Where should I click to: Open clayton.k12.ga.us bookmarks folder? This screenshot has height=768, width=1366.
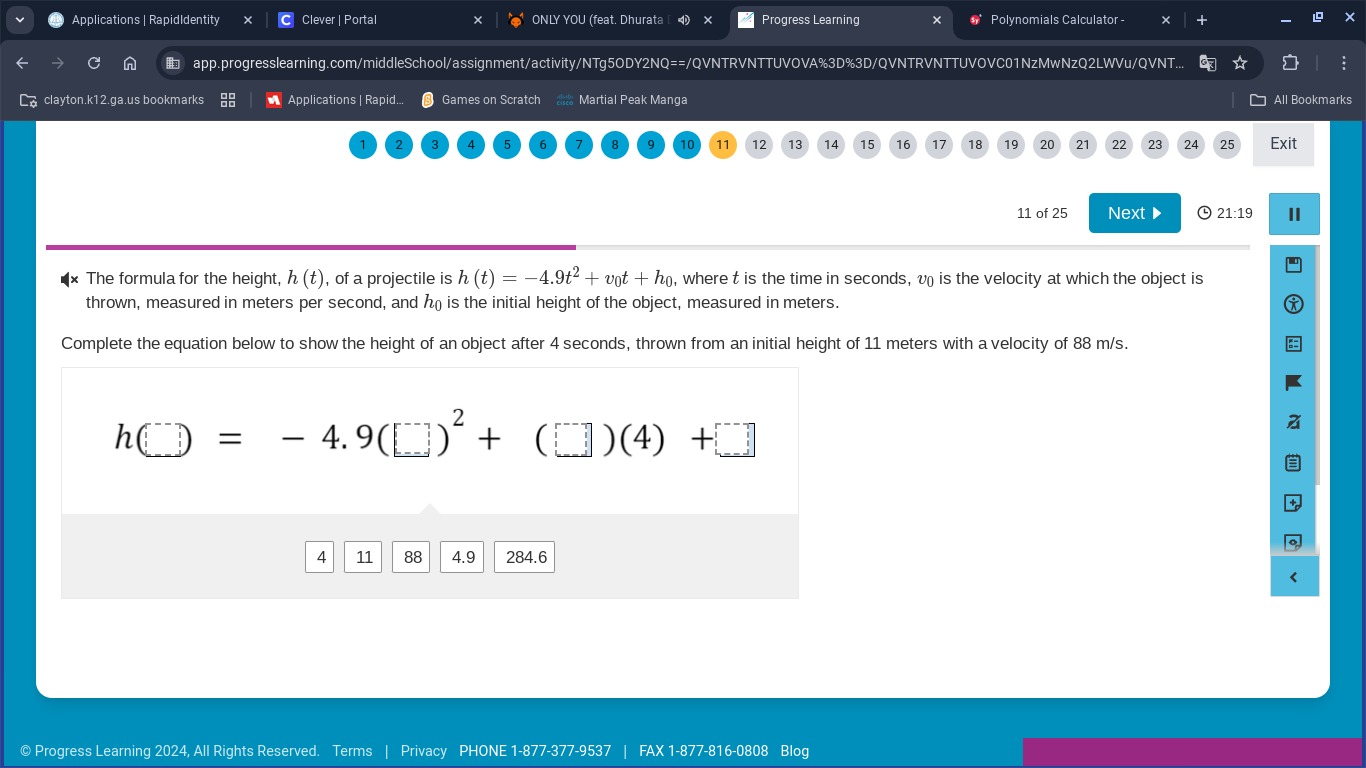tap(111, 100)
